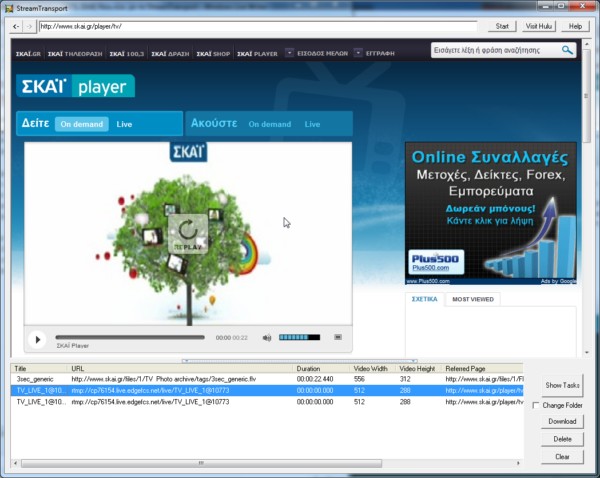Open ΣΚΑΪ ΔΡΑΣΗ navigation link
This screenshot has height=478, width=600.
[x=170, y=54]
